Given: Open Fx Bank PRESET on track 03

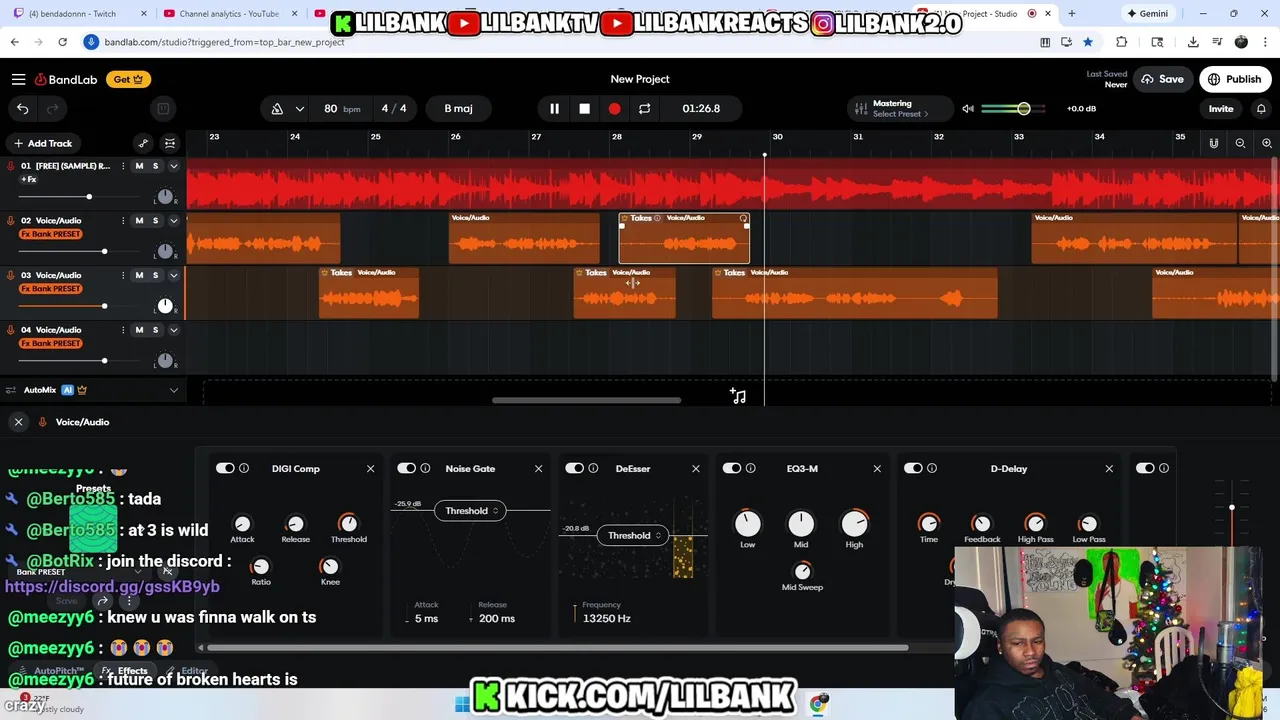Looking at the screenshot, I should 51,289.
